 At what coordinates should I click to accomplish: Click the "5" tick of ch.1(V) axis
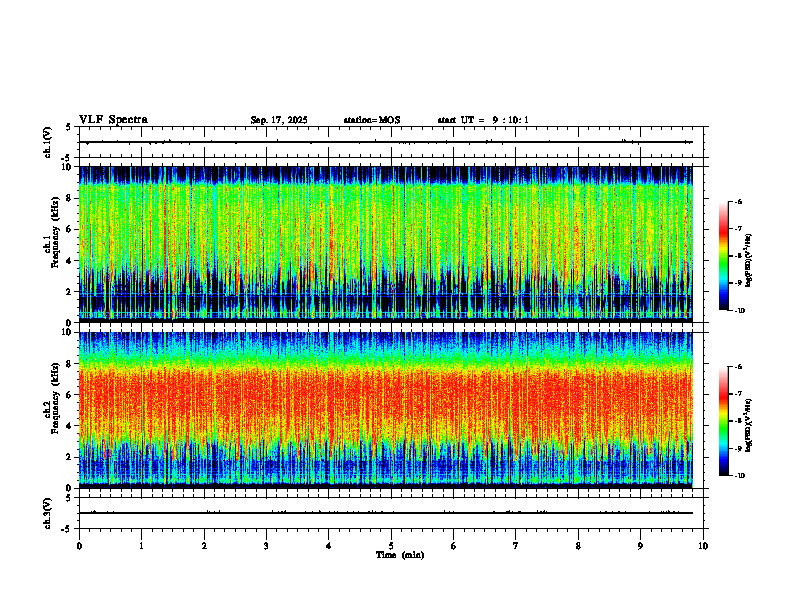pos(69,127)
